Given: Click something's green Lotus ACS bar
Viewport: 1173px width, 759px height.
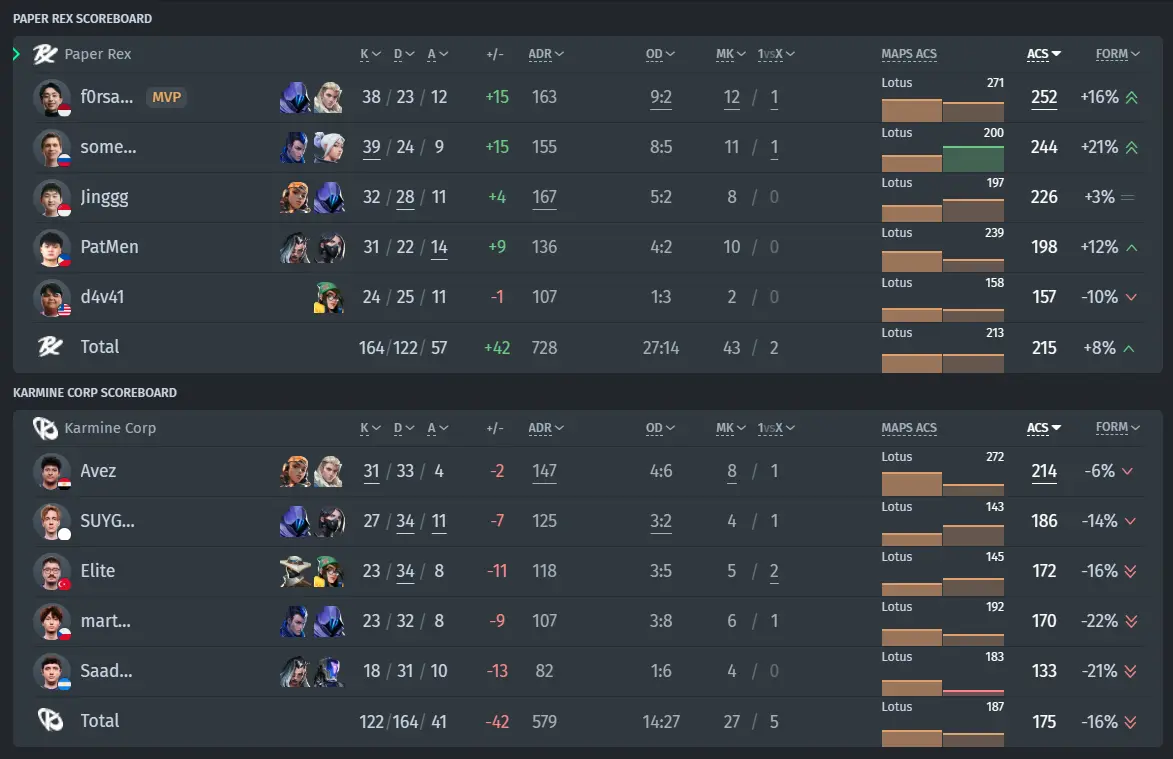Looking at the screenshot, I should click(973, 159).
